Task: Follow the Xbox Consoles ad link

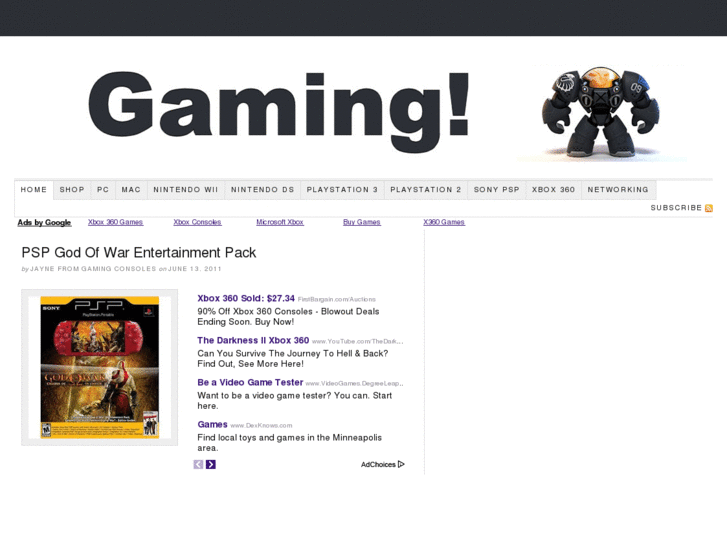Action: [198, 222]
